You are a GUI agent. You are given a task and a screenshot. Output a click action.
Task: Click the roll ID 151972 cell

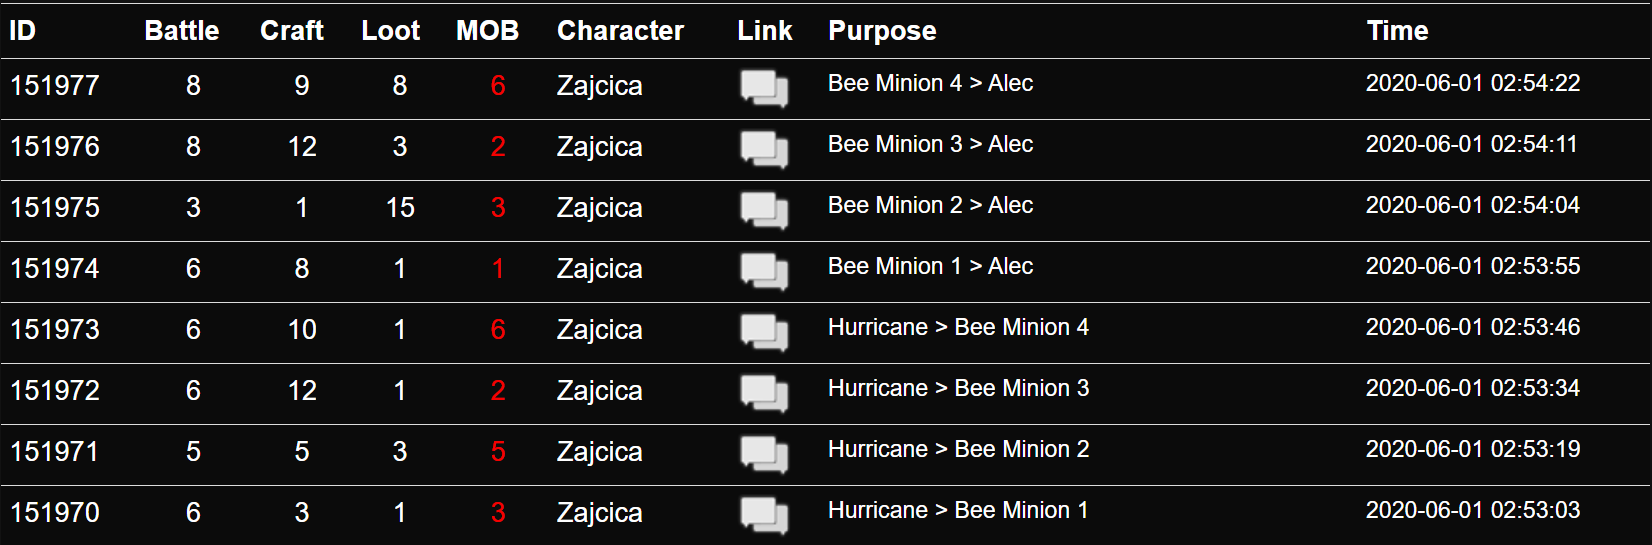(x=55, y=391)
